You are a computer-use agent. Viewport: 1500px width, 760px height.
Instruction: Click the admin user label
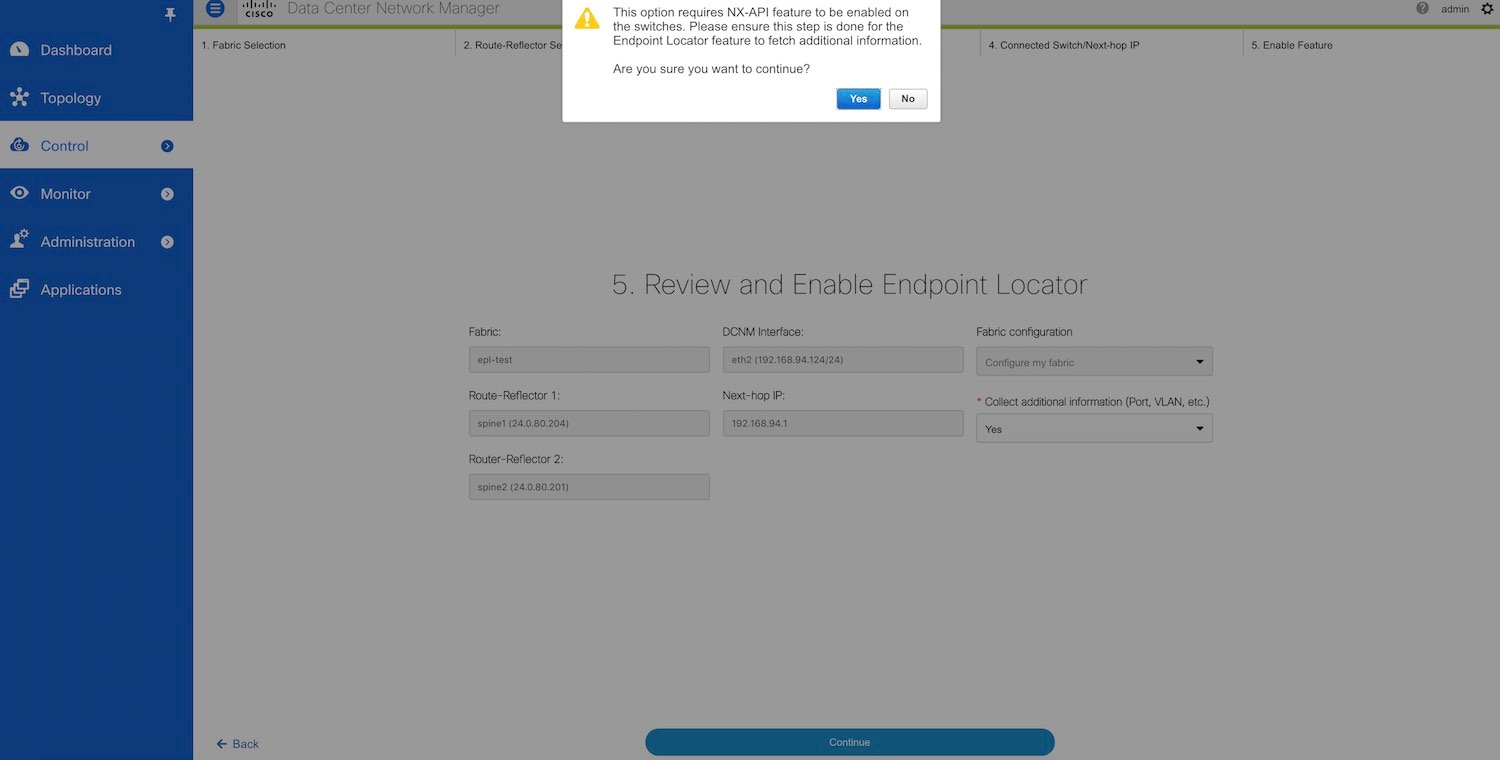[x=1455, y=9]
